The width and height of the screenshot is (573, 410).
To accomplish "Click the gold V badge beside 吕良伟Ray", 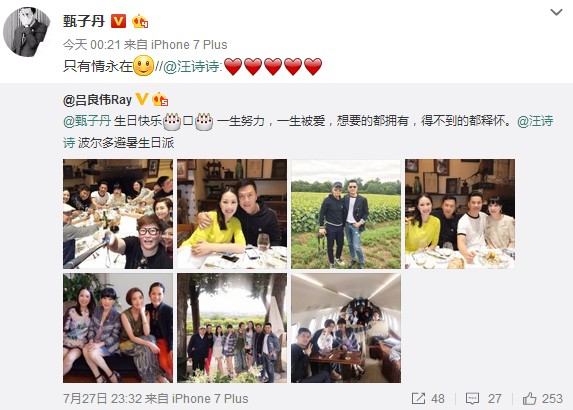I will 142,99.
